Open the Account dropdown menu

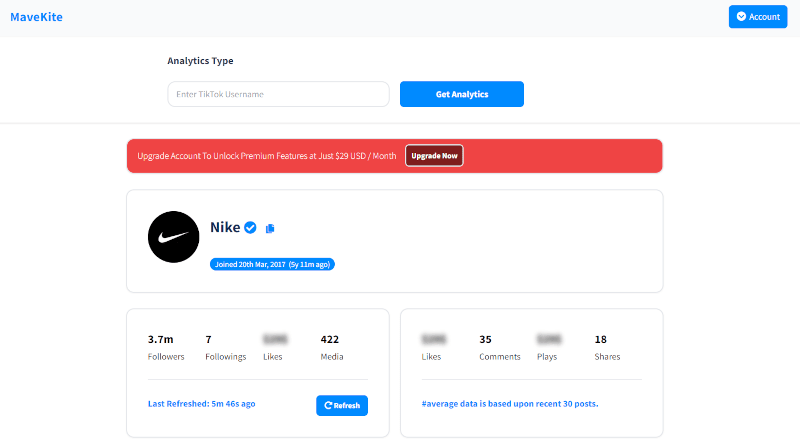[757, 17]
